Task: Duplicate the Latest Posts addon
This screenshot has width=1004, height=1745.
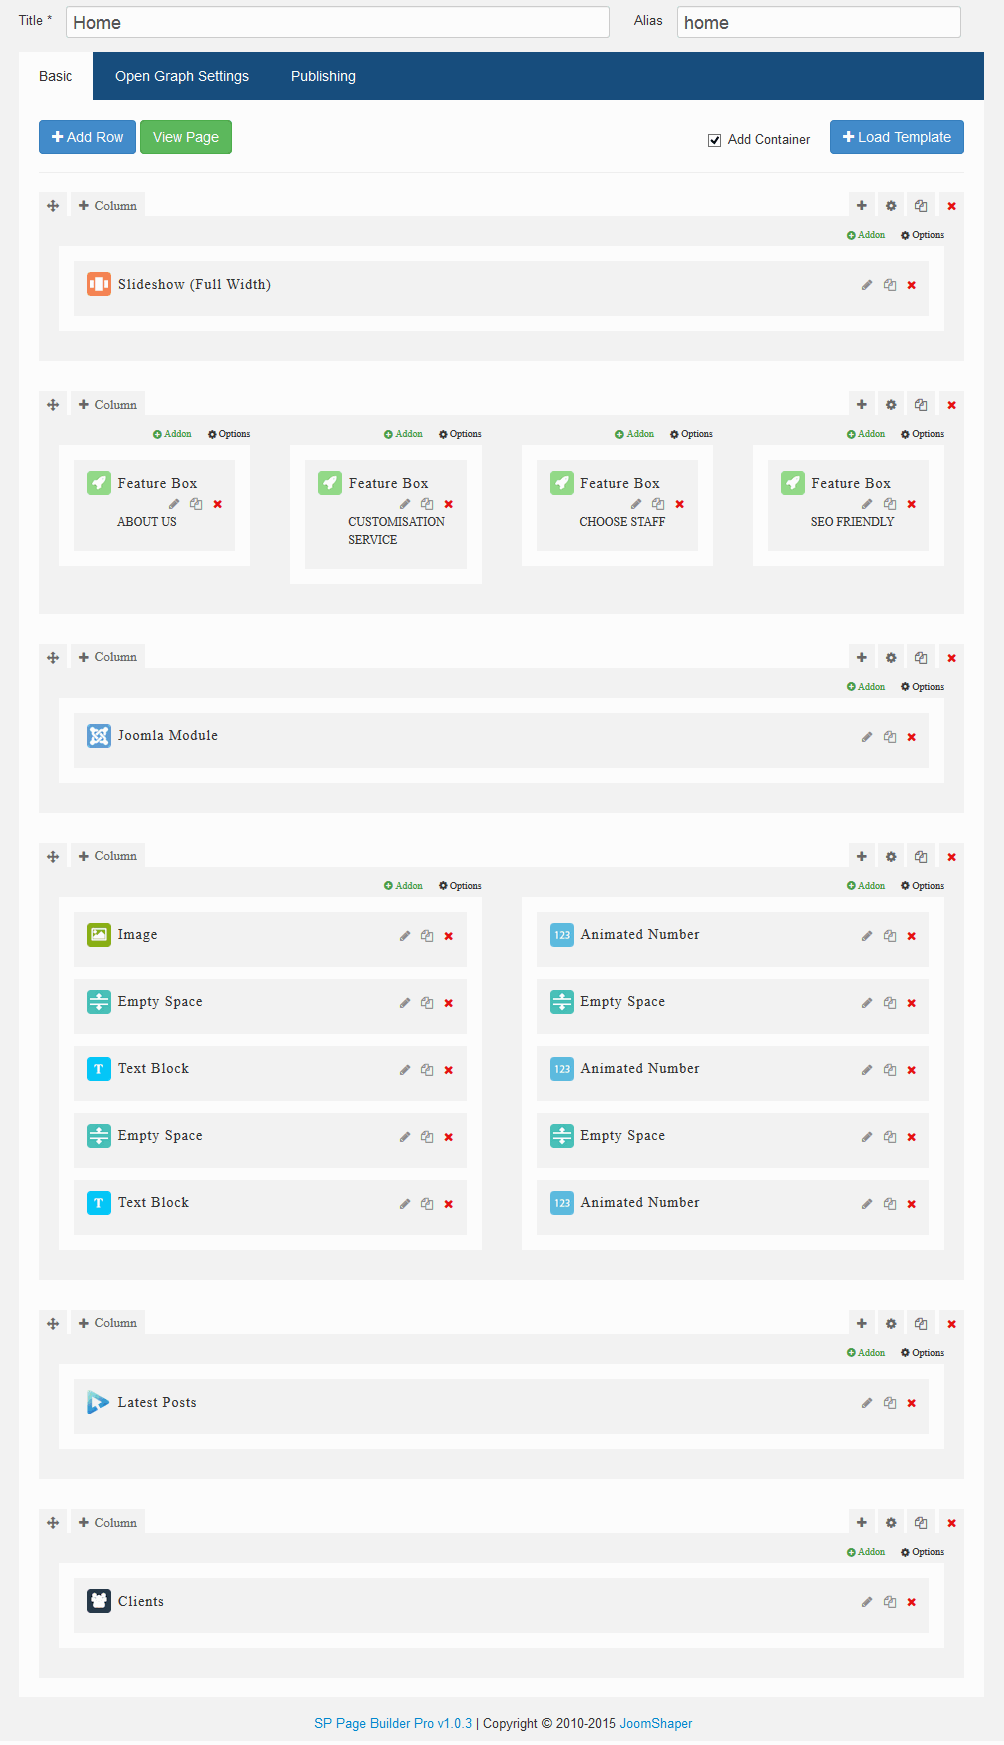Action: [890, 1403]
